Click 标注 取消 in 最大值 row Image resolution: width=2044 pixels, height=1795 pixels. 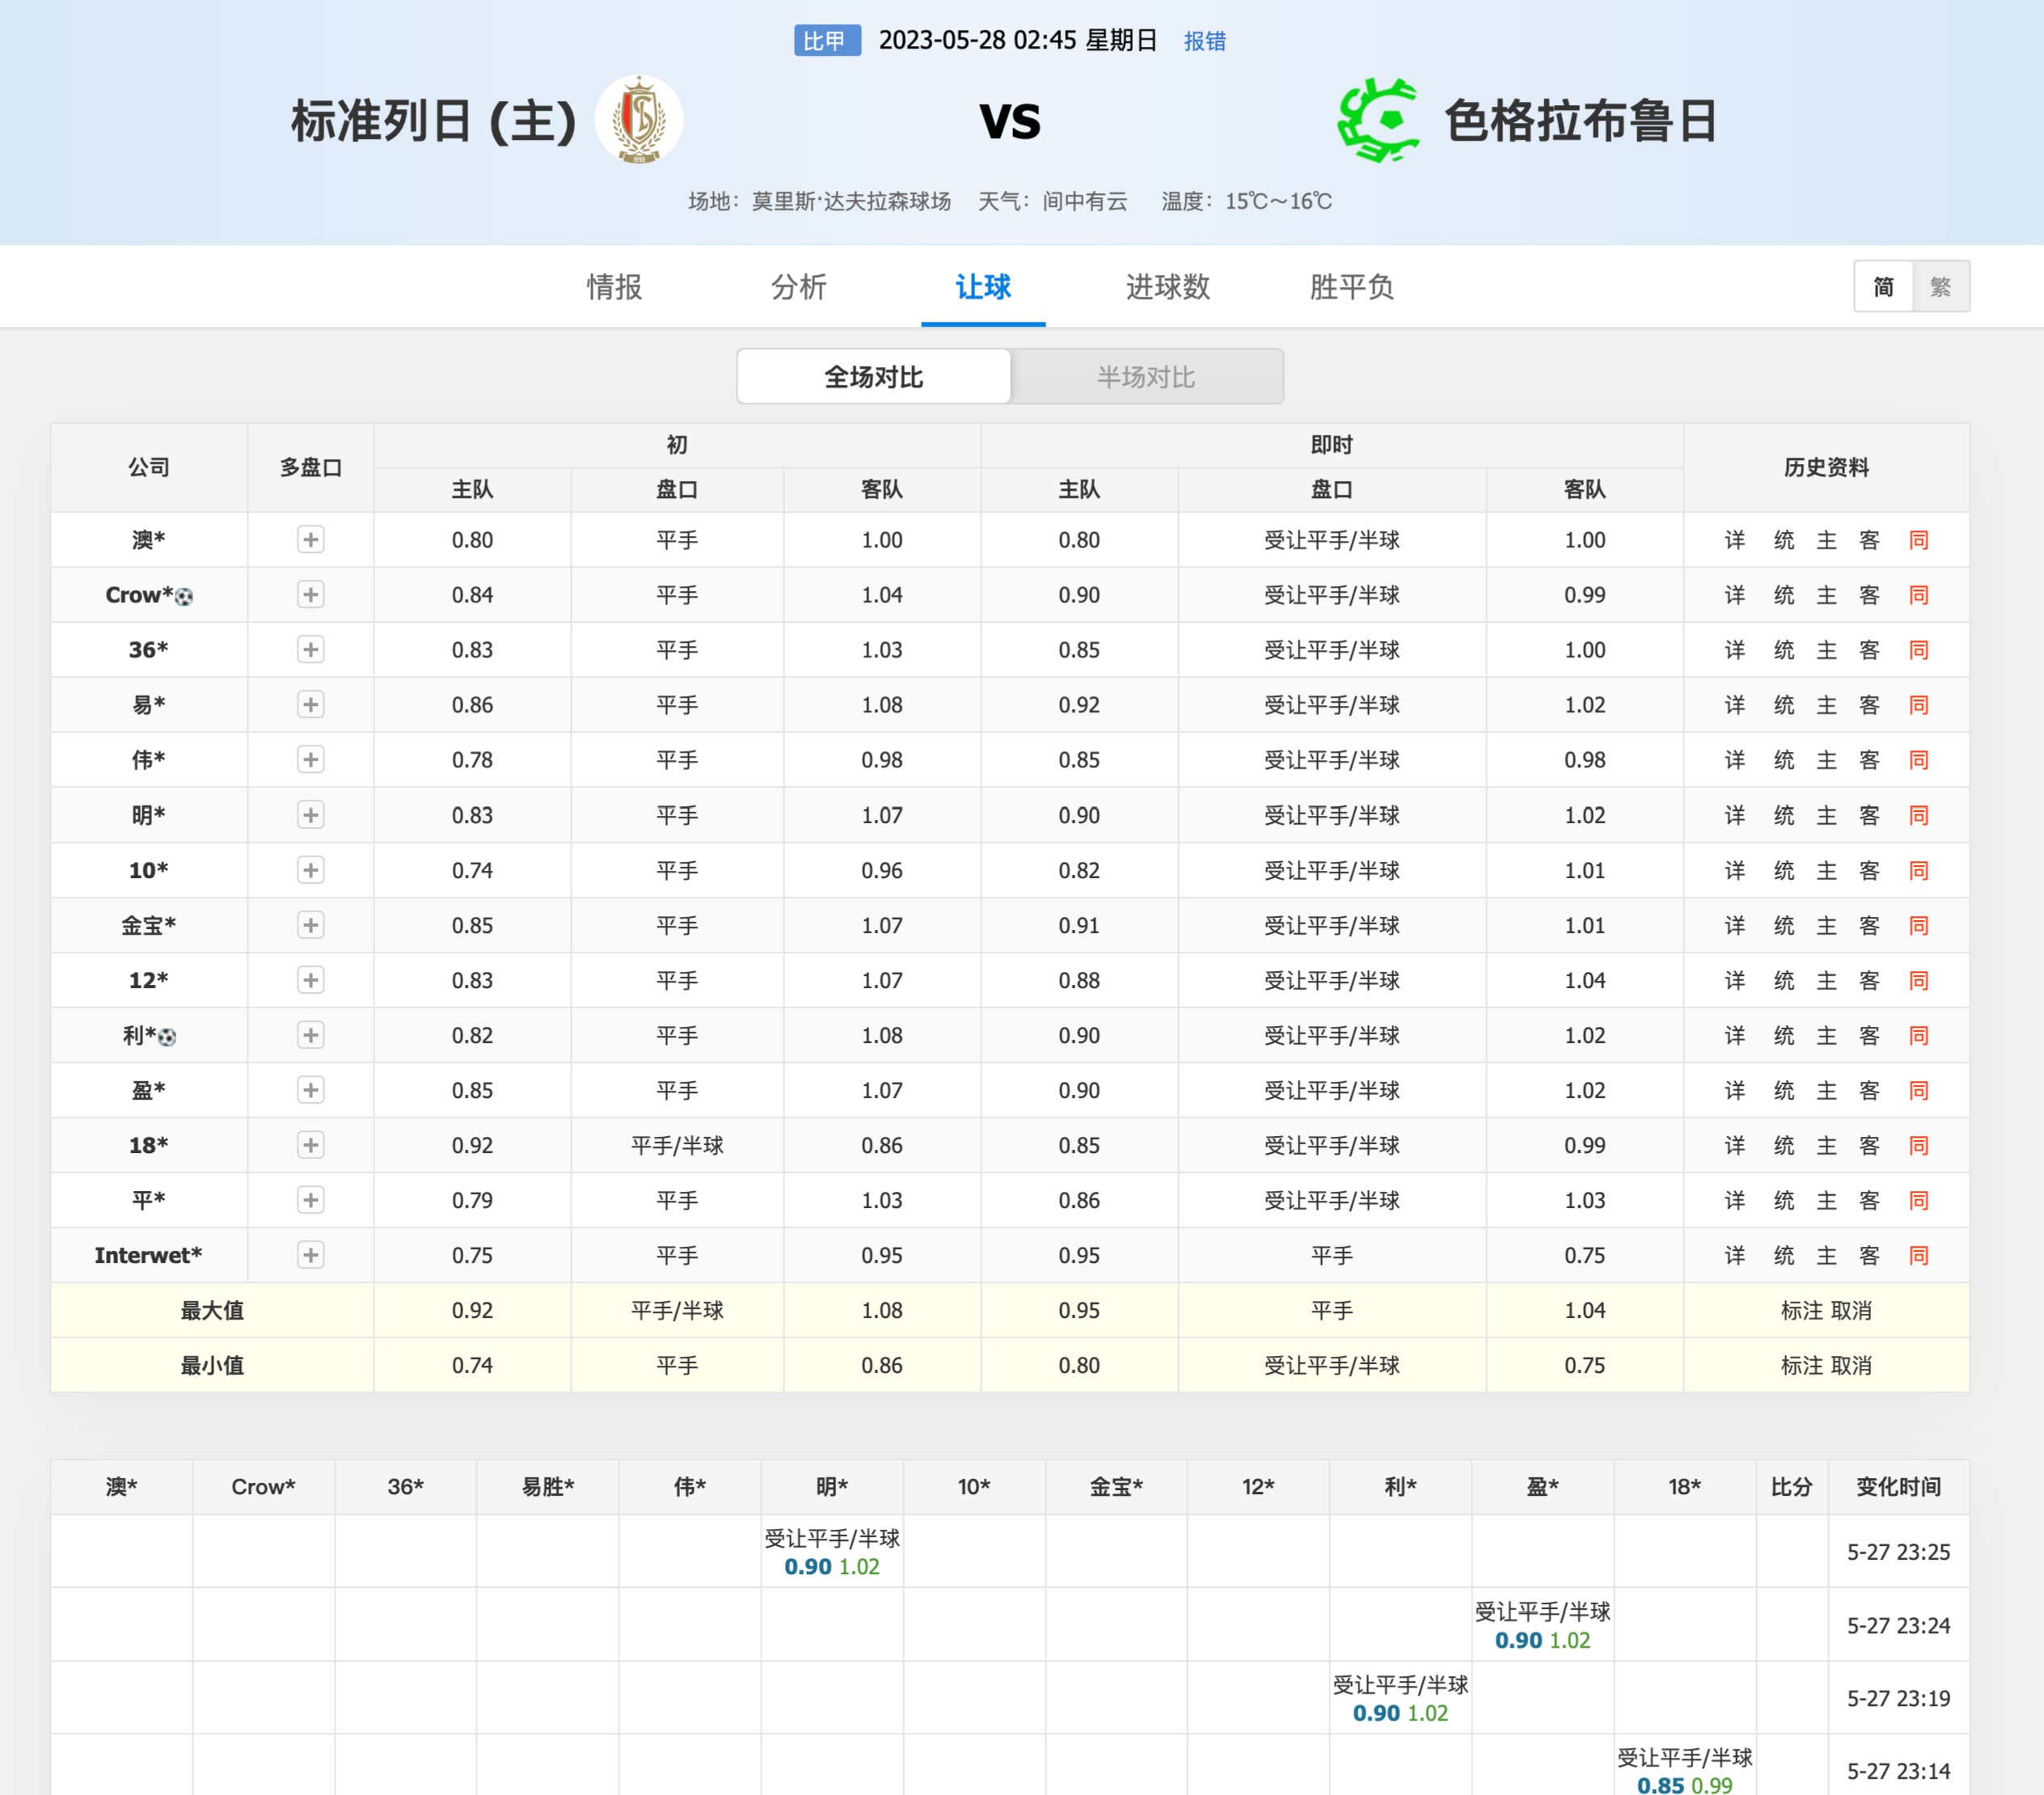point(1826,1310)
